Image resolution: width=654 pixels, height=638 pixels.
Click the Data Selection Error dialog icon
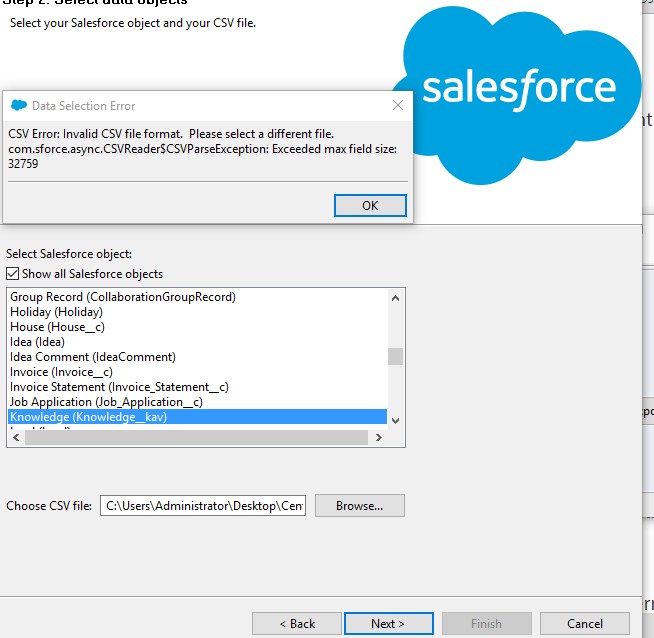pyautogui.click(x=18, y=106)
